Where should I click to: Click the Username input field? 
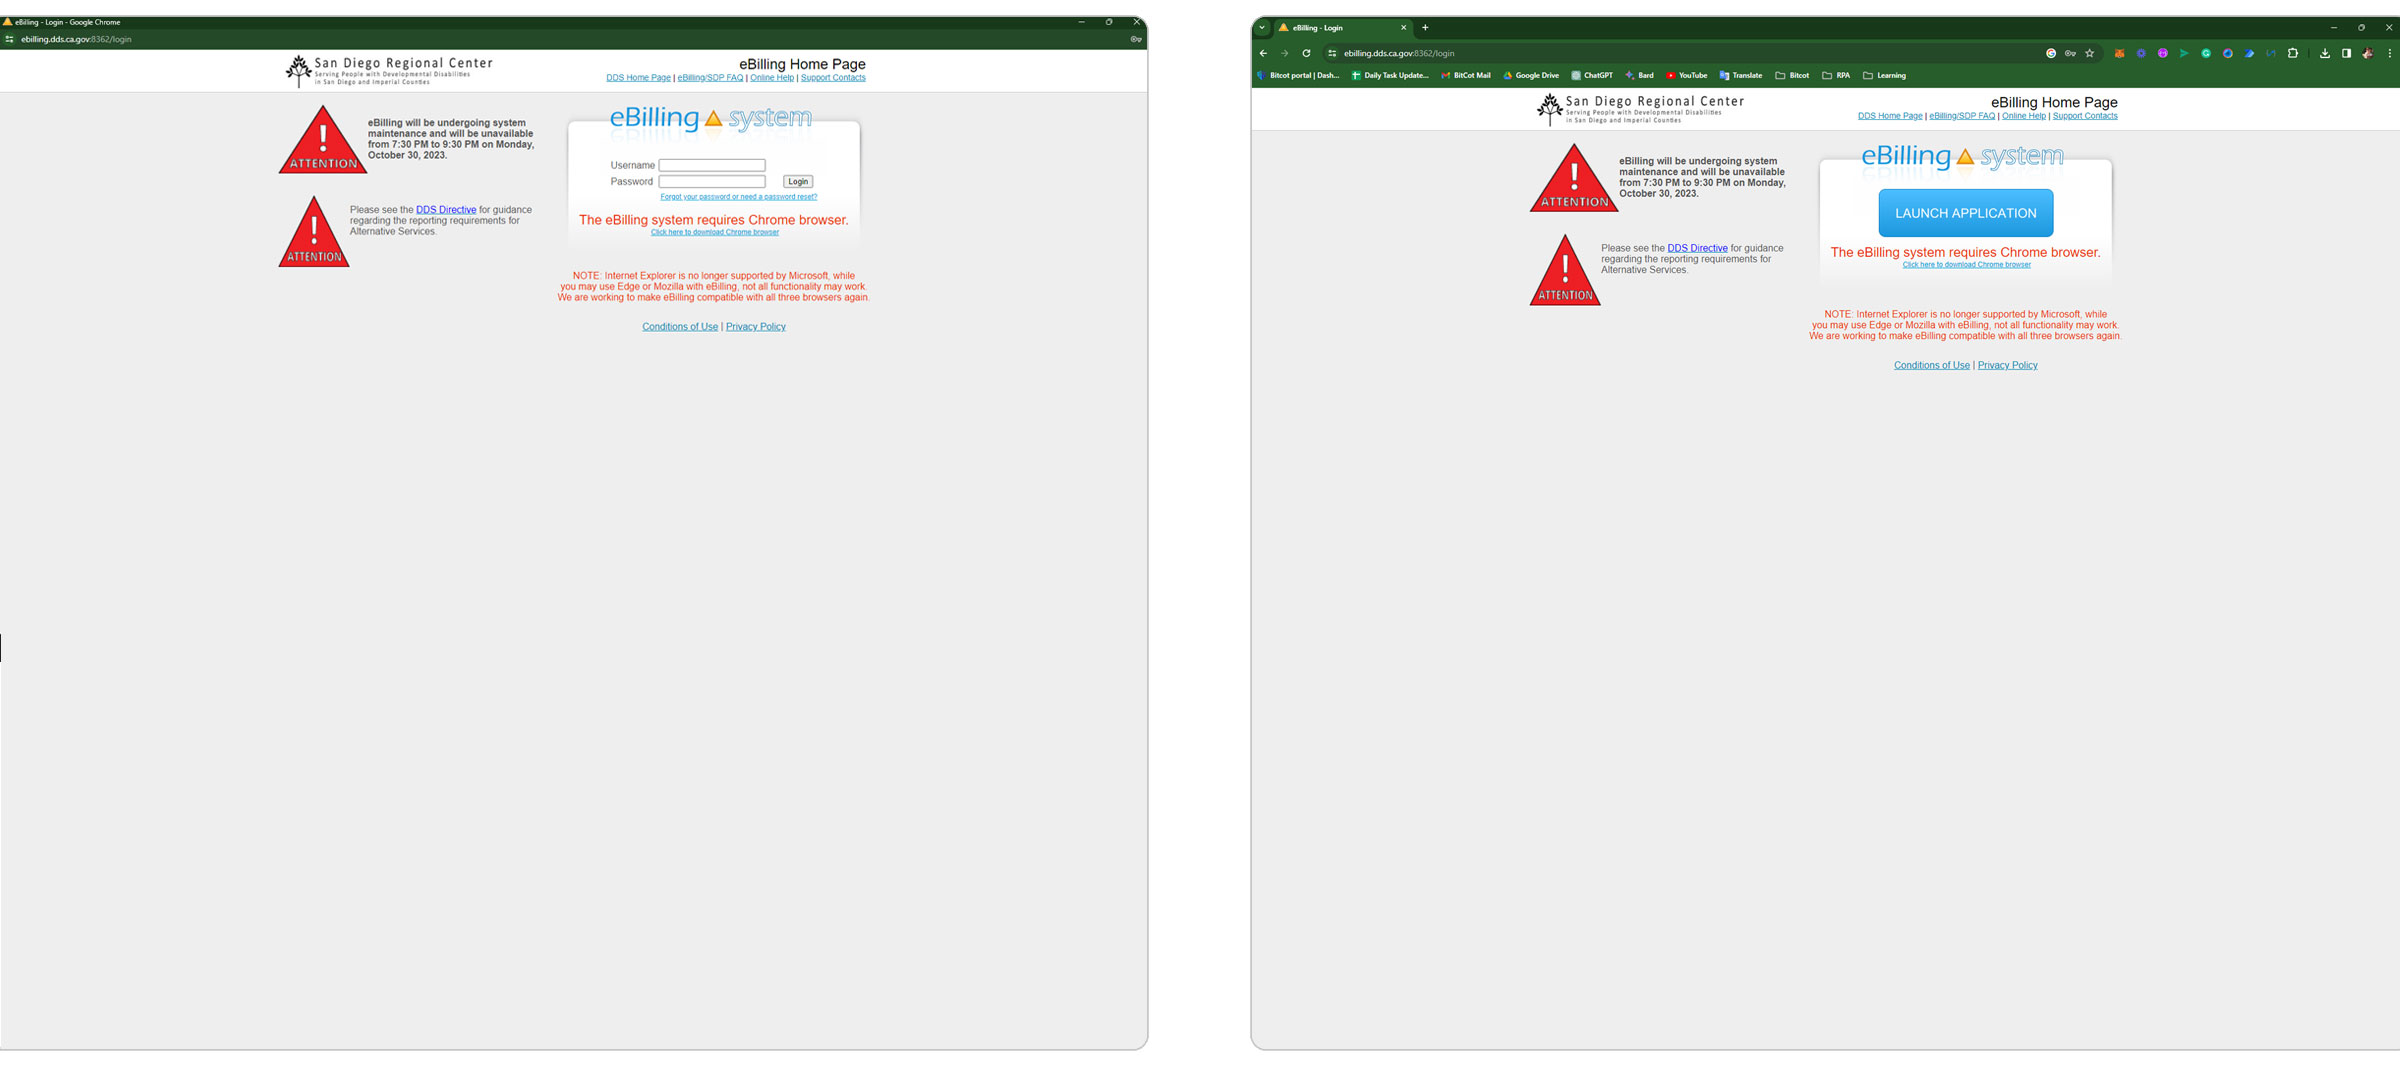point(712,165)
